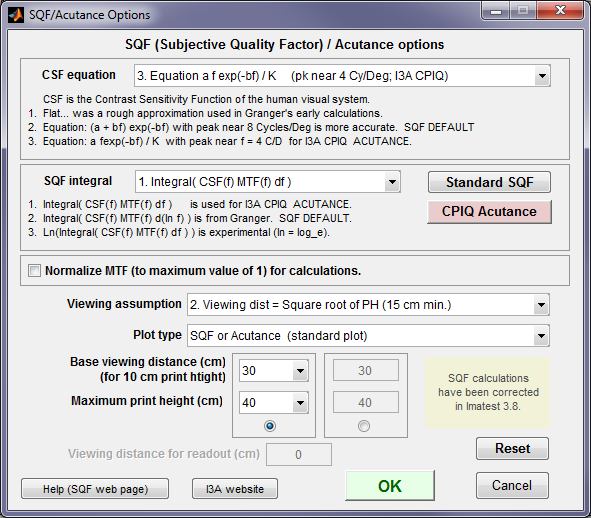The image size is (591, 518).
Task: Click the Cancel button
Action: (x=512, y=485)
